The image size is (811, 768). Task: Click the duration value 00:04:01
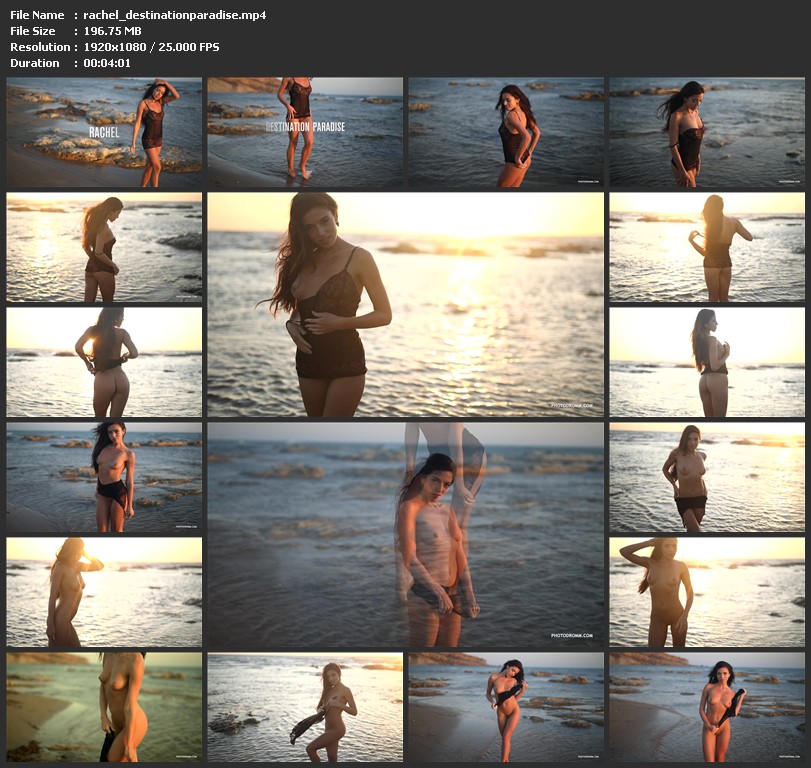coord(107,63)
